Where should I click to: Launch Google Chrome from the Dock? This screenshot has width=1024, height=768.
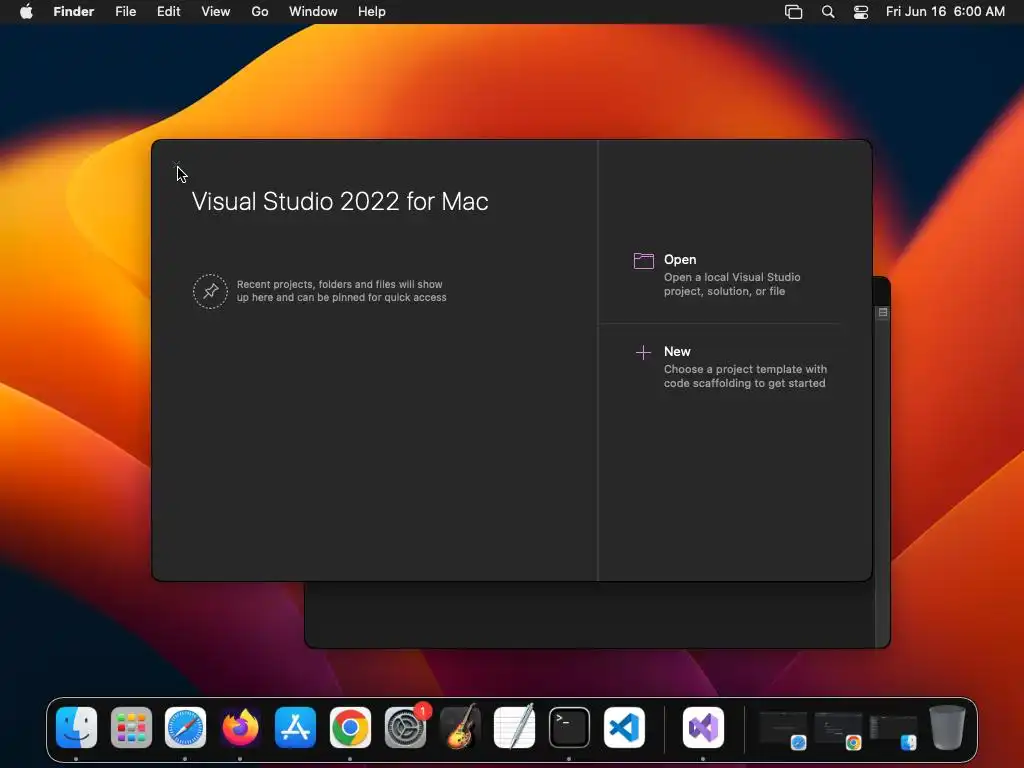(350, 728)
